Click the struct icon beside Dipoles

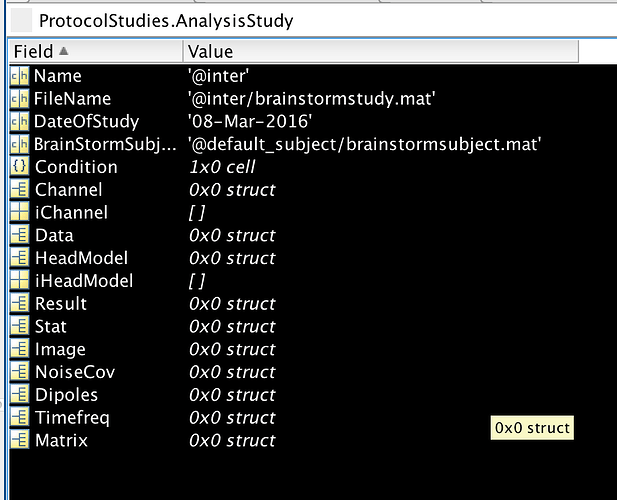pos(19,395)
